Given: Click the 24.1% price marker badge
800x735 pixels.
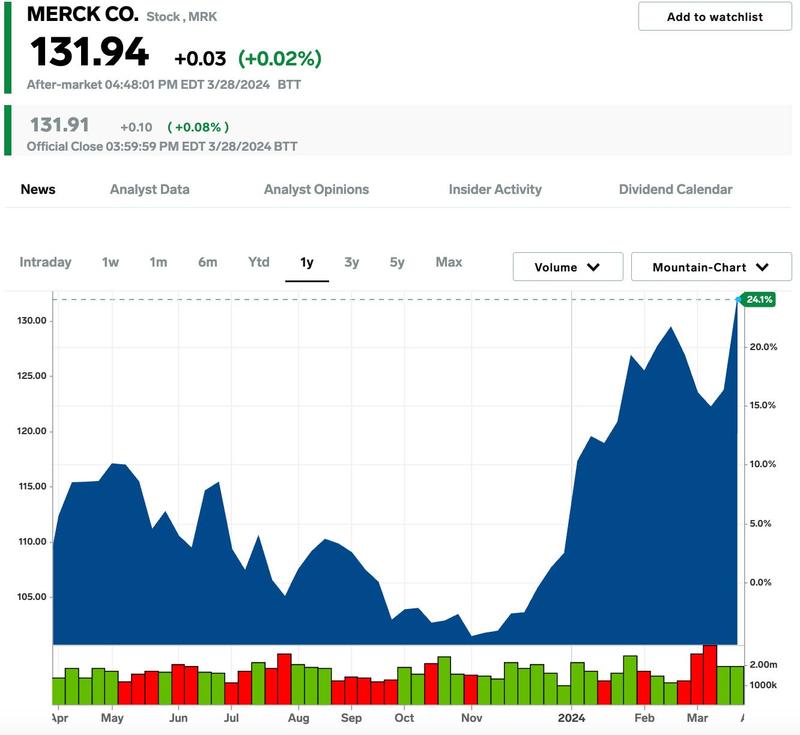Looking at the screenshot, I should tap(759, 299).
